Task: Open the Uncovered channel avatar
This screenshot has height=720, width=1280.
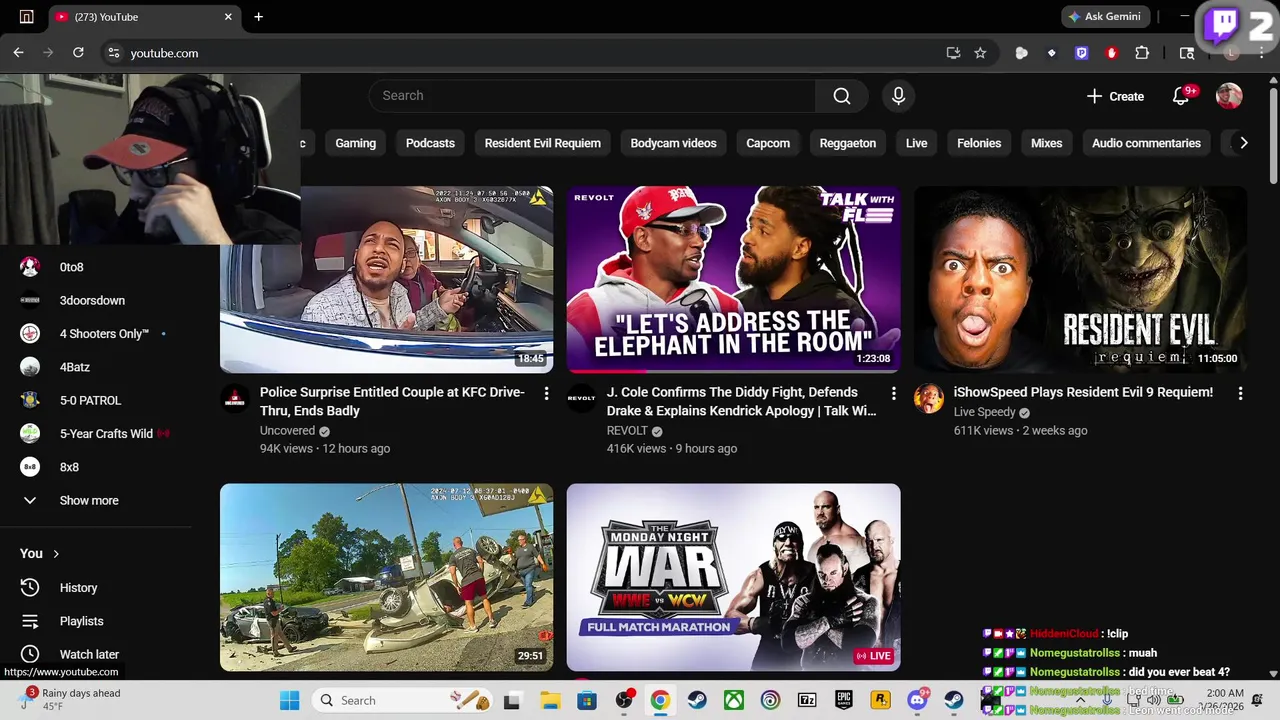Action: pos(235,398)
